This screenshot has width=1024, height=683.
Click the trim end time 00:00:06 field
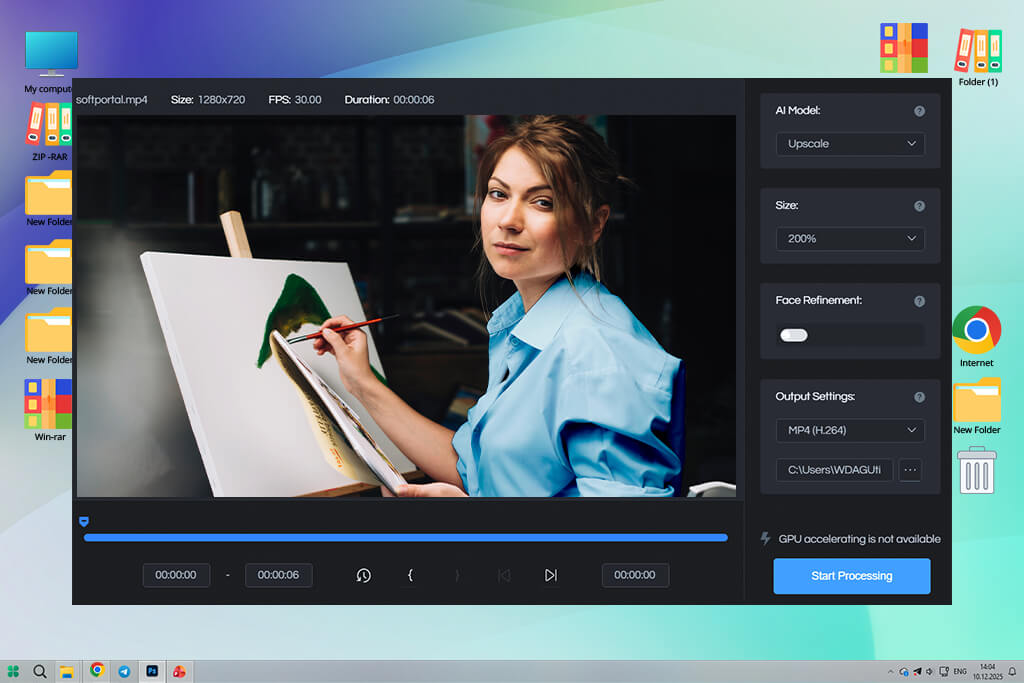coord(278,575)
